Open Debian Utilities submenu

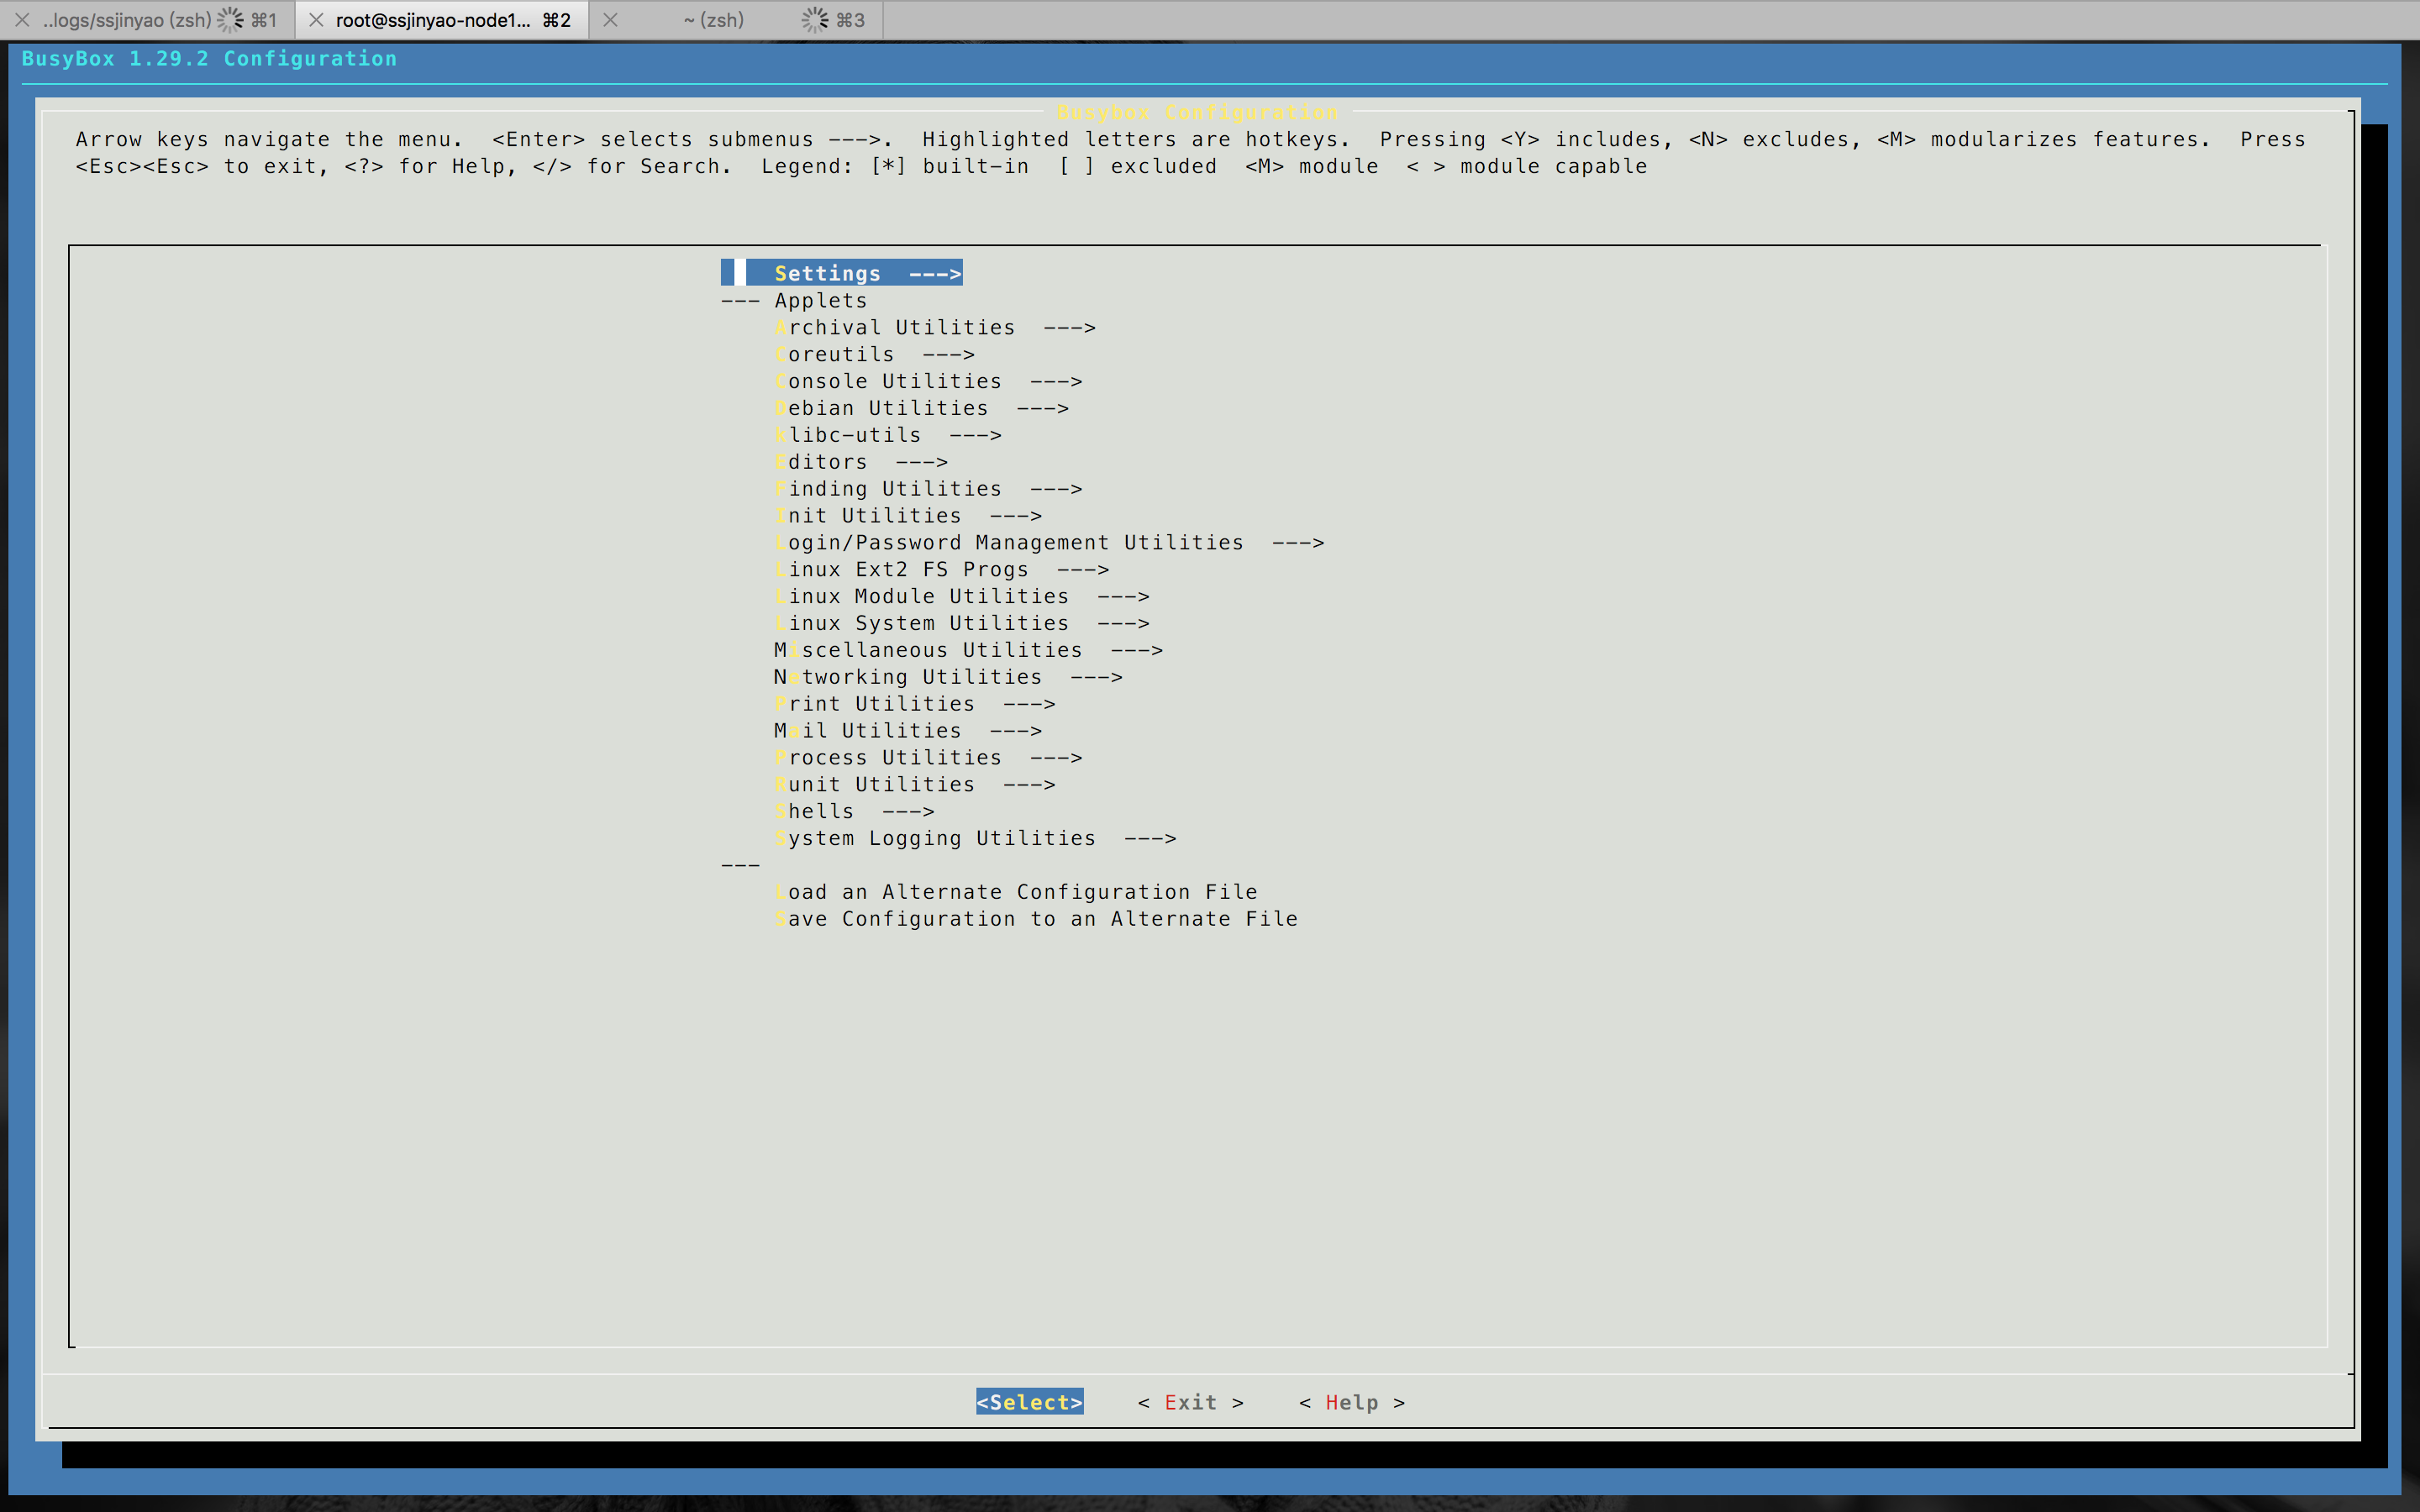(921, 408)
